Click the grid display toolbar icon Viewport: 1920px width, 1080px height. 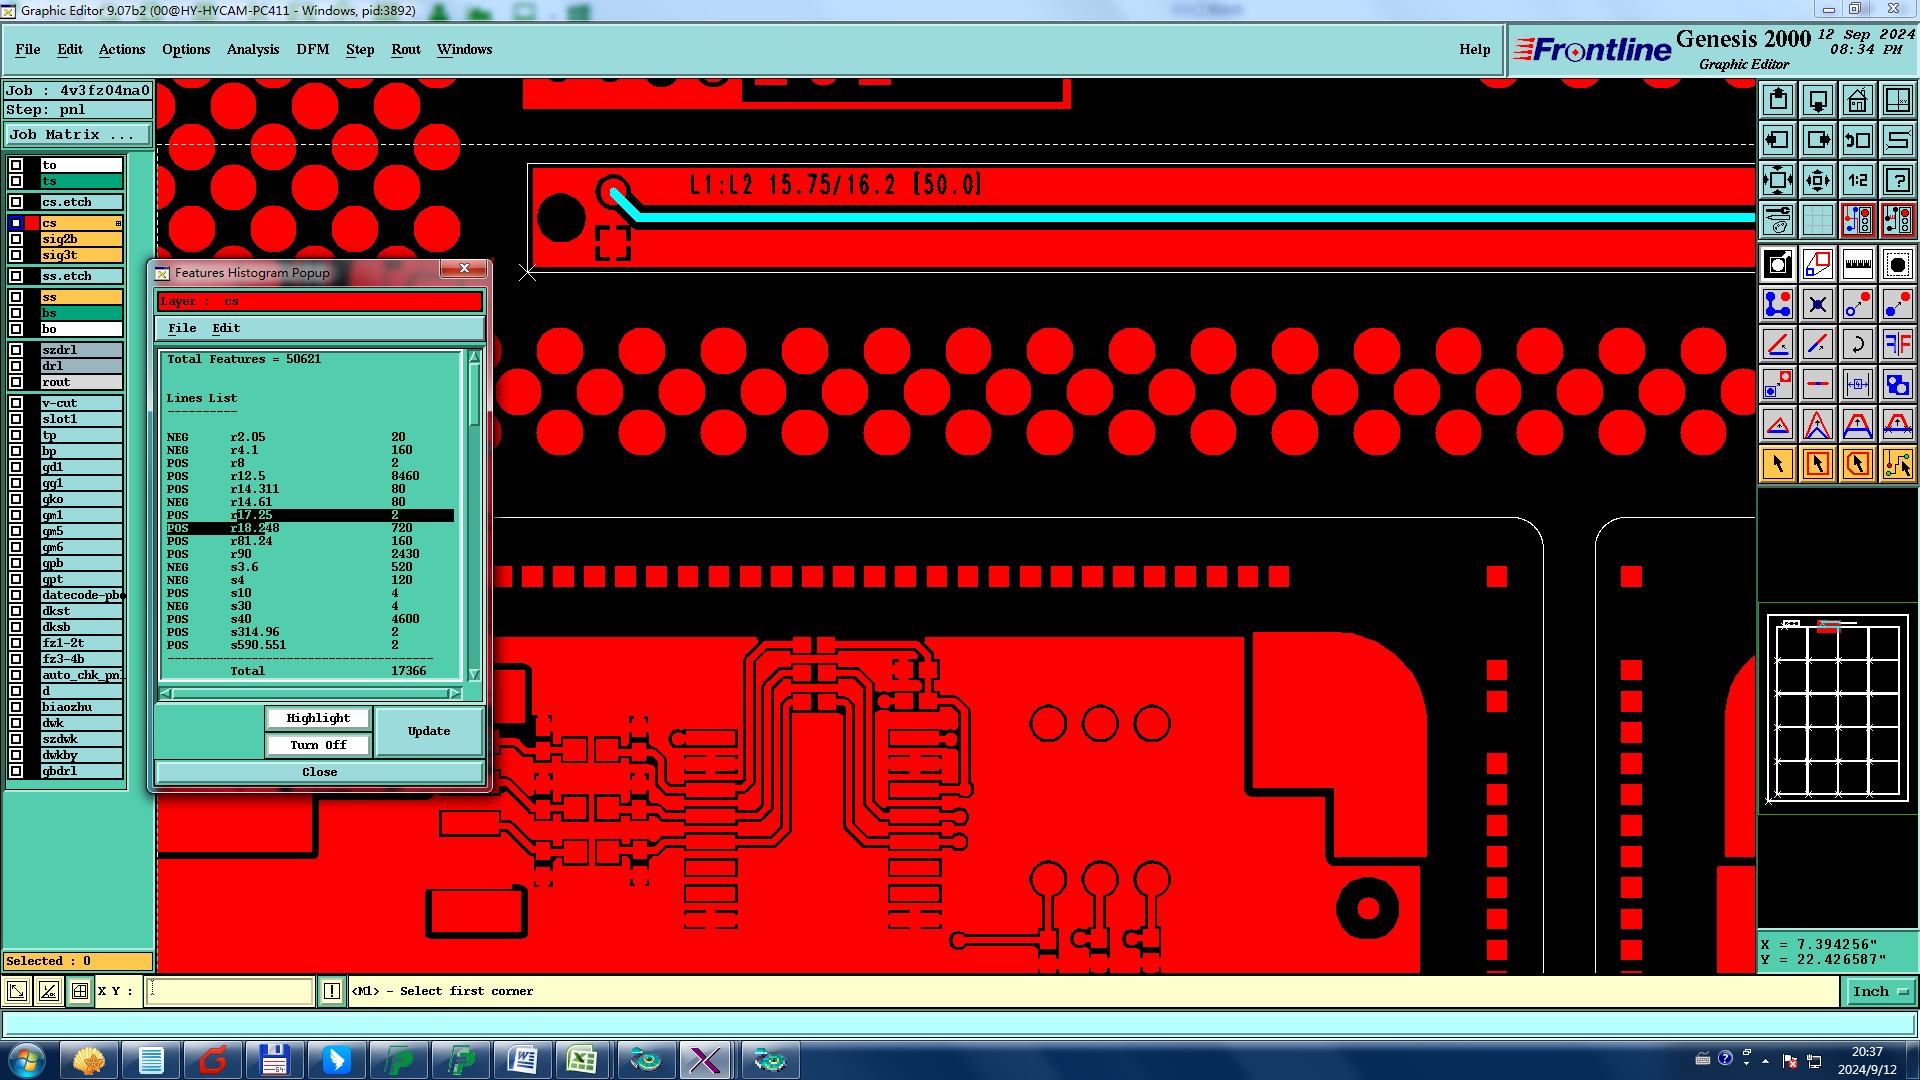(x=1817, y=220)
